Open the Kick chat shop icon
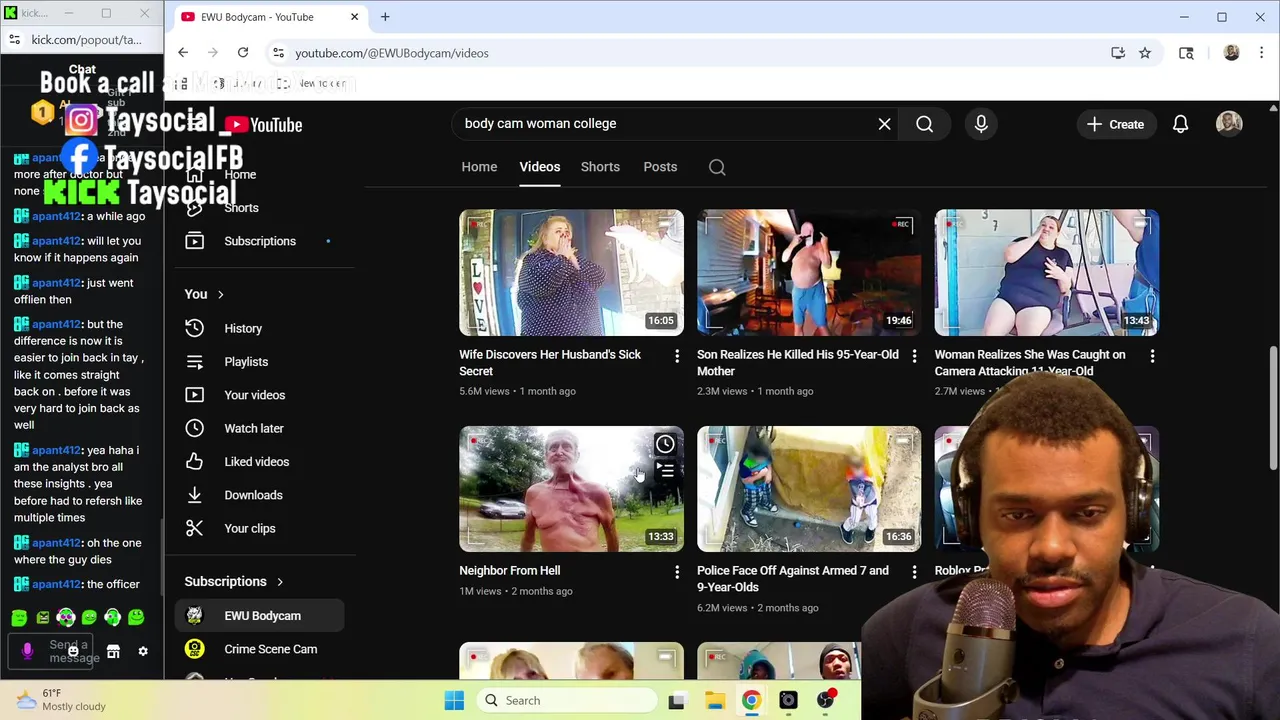Image resolution: width=1280 pixels, height=720 pixels. pos(113,651)
